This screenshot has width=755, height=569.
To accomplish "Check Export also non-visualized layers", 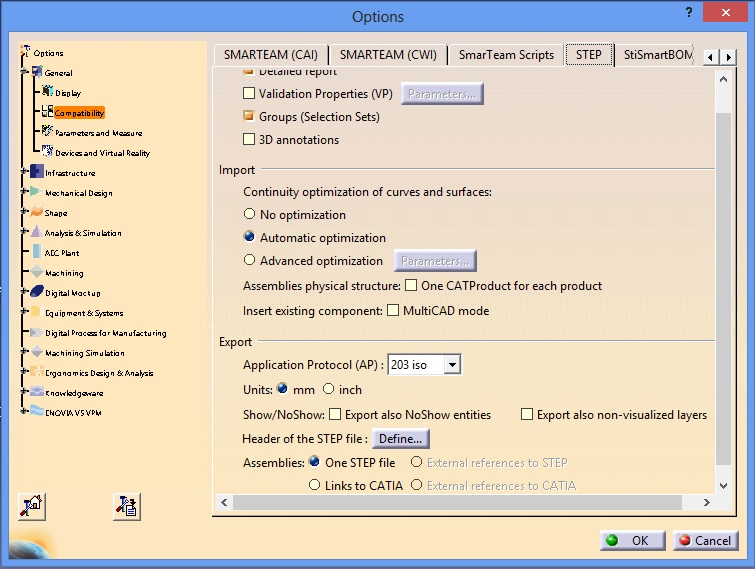I will (x=527, y=414).
